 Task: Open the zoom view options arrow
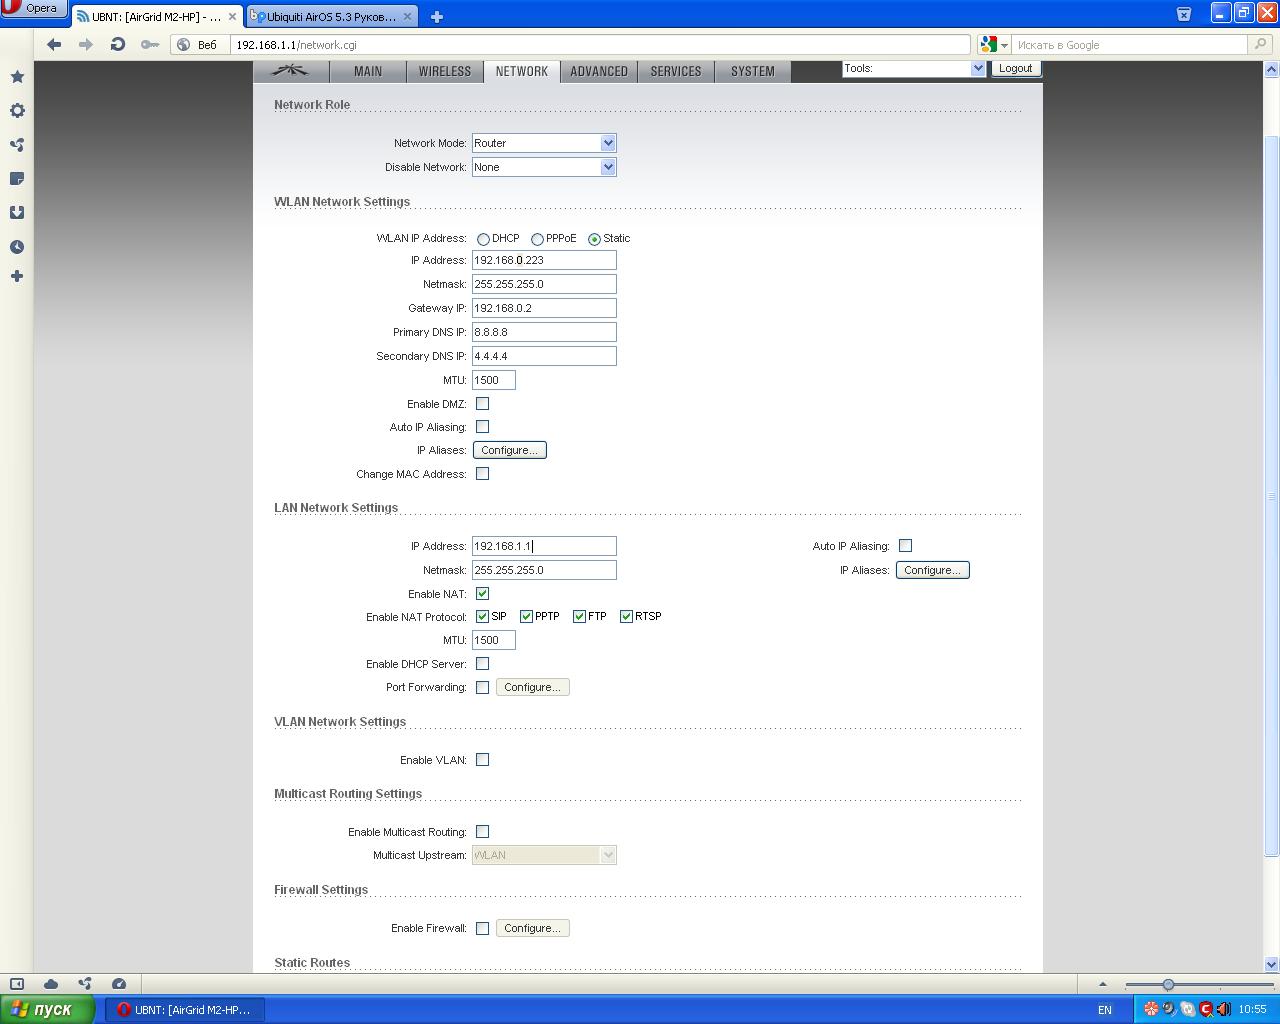pos(1103,984)
